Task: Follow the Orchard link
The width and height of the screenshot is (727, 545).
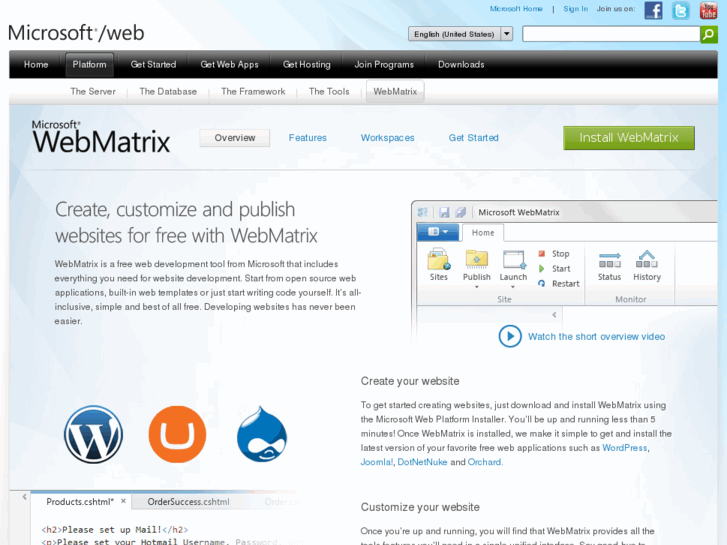Action: pos(485,462)
